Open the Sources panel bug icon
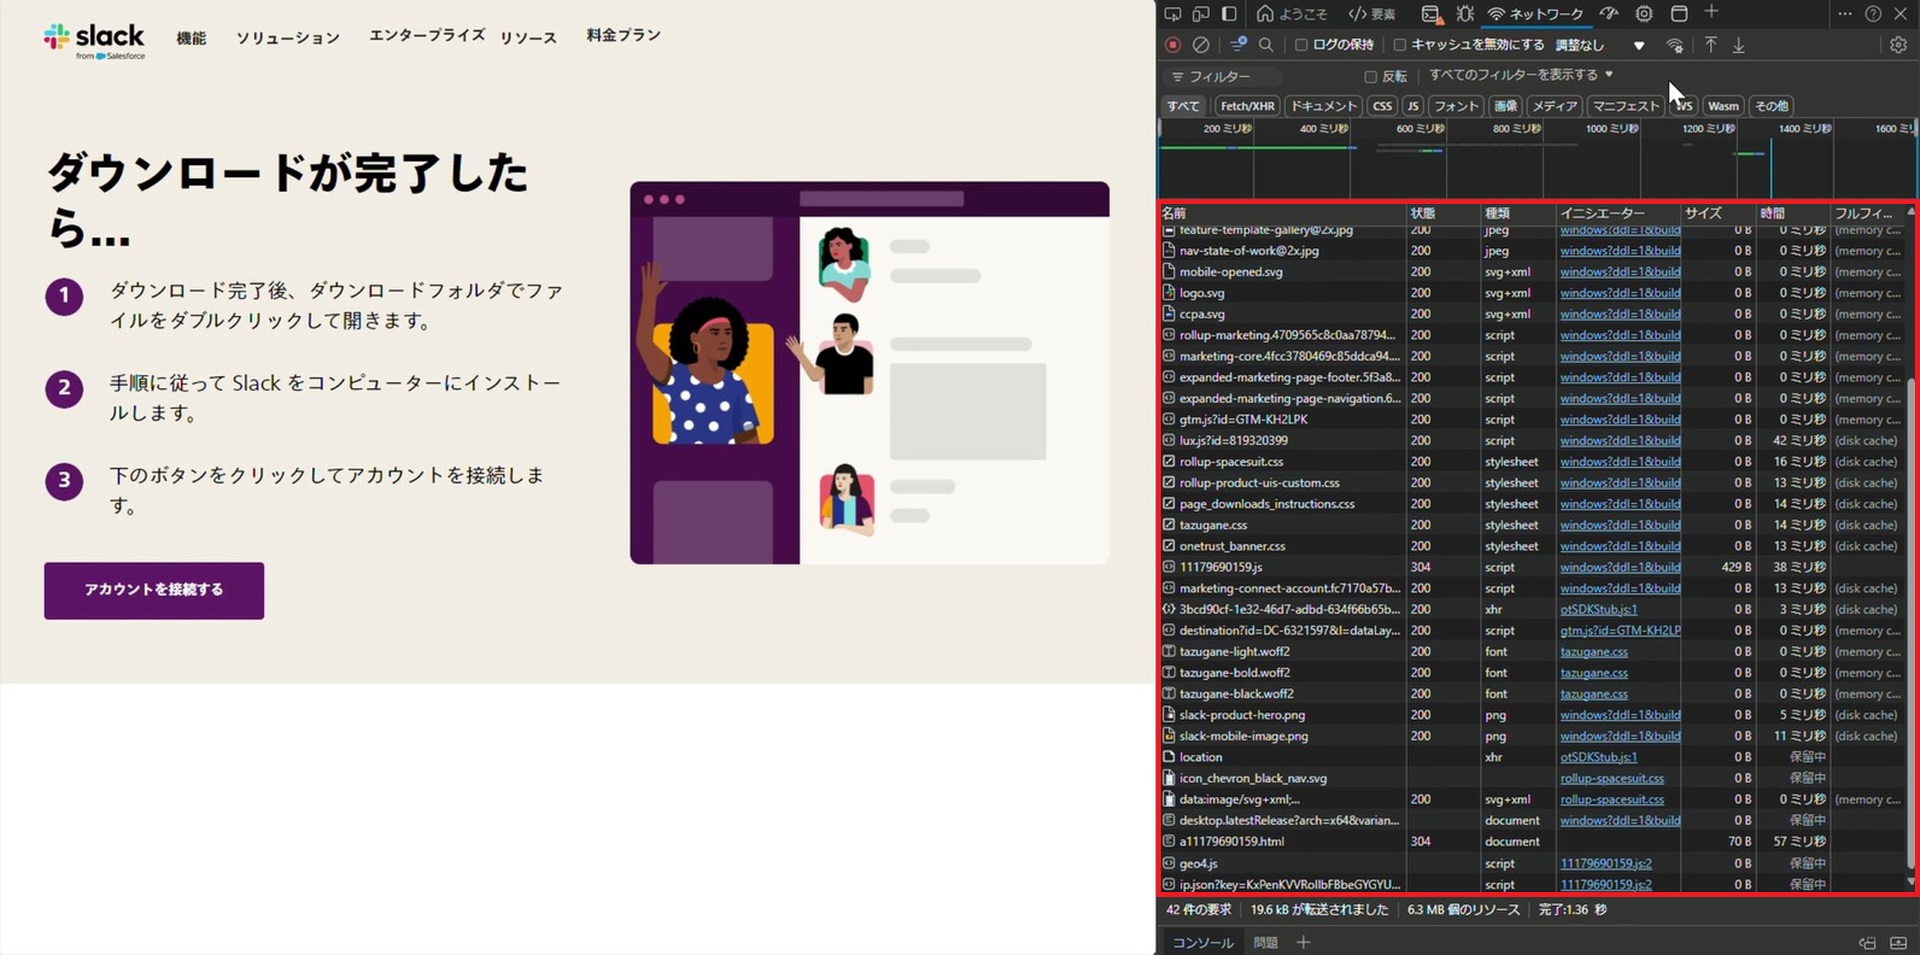Image resolution: width=1920 pixels, height=955 pixels. tap(1465, 14)
